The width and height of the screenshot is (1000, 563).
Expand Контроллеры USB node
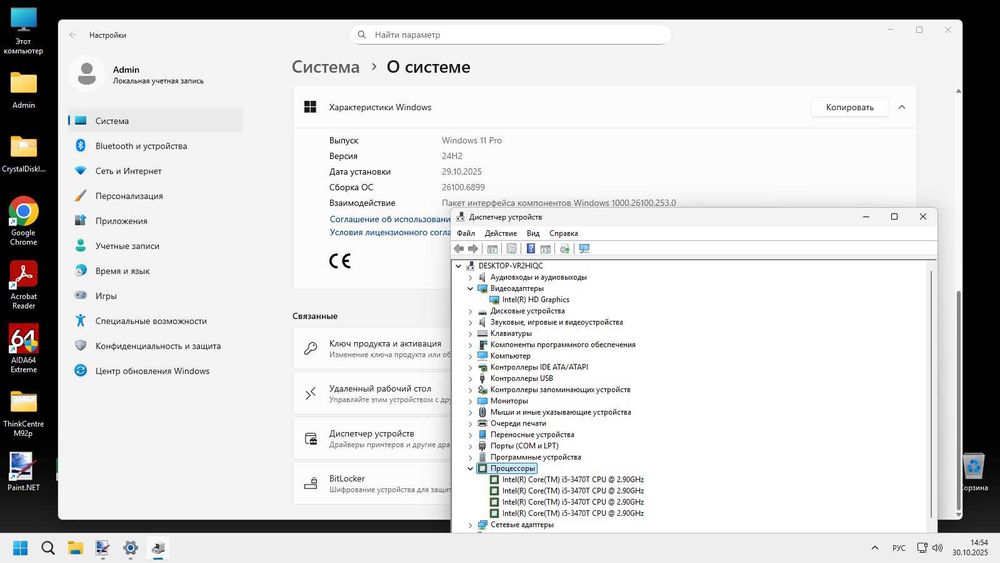[x=471, y=379]
